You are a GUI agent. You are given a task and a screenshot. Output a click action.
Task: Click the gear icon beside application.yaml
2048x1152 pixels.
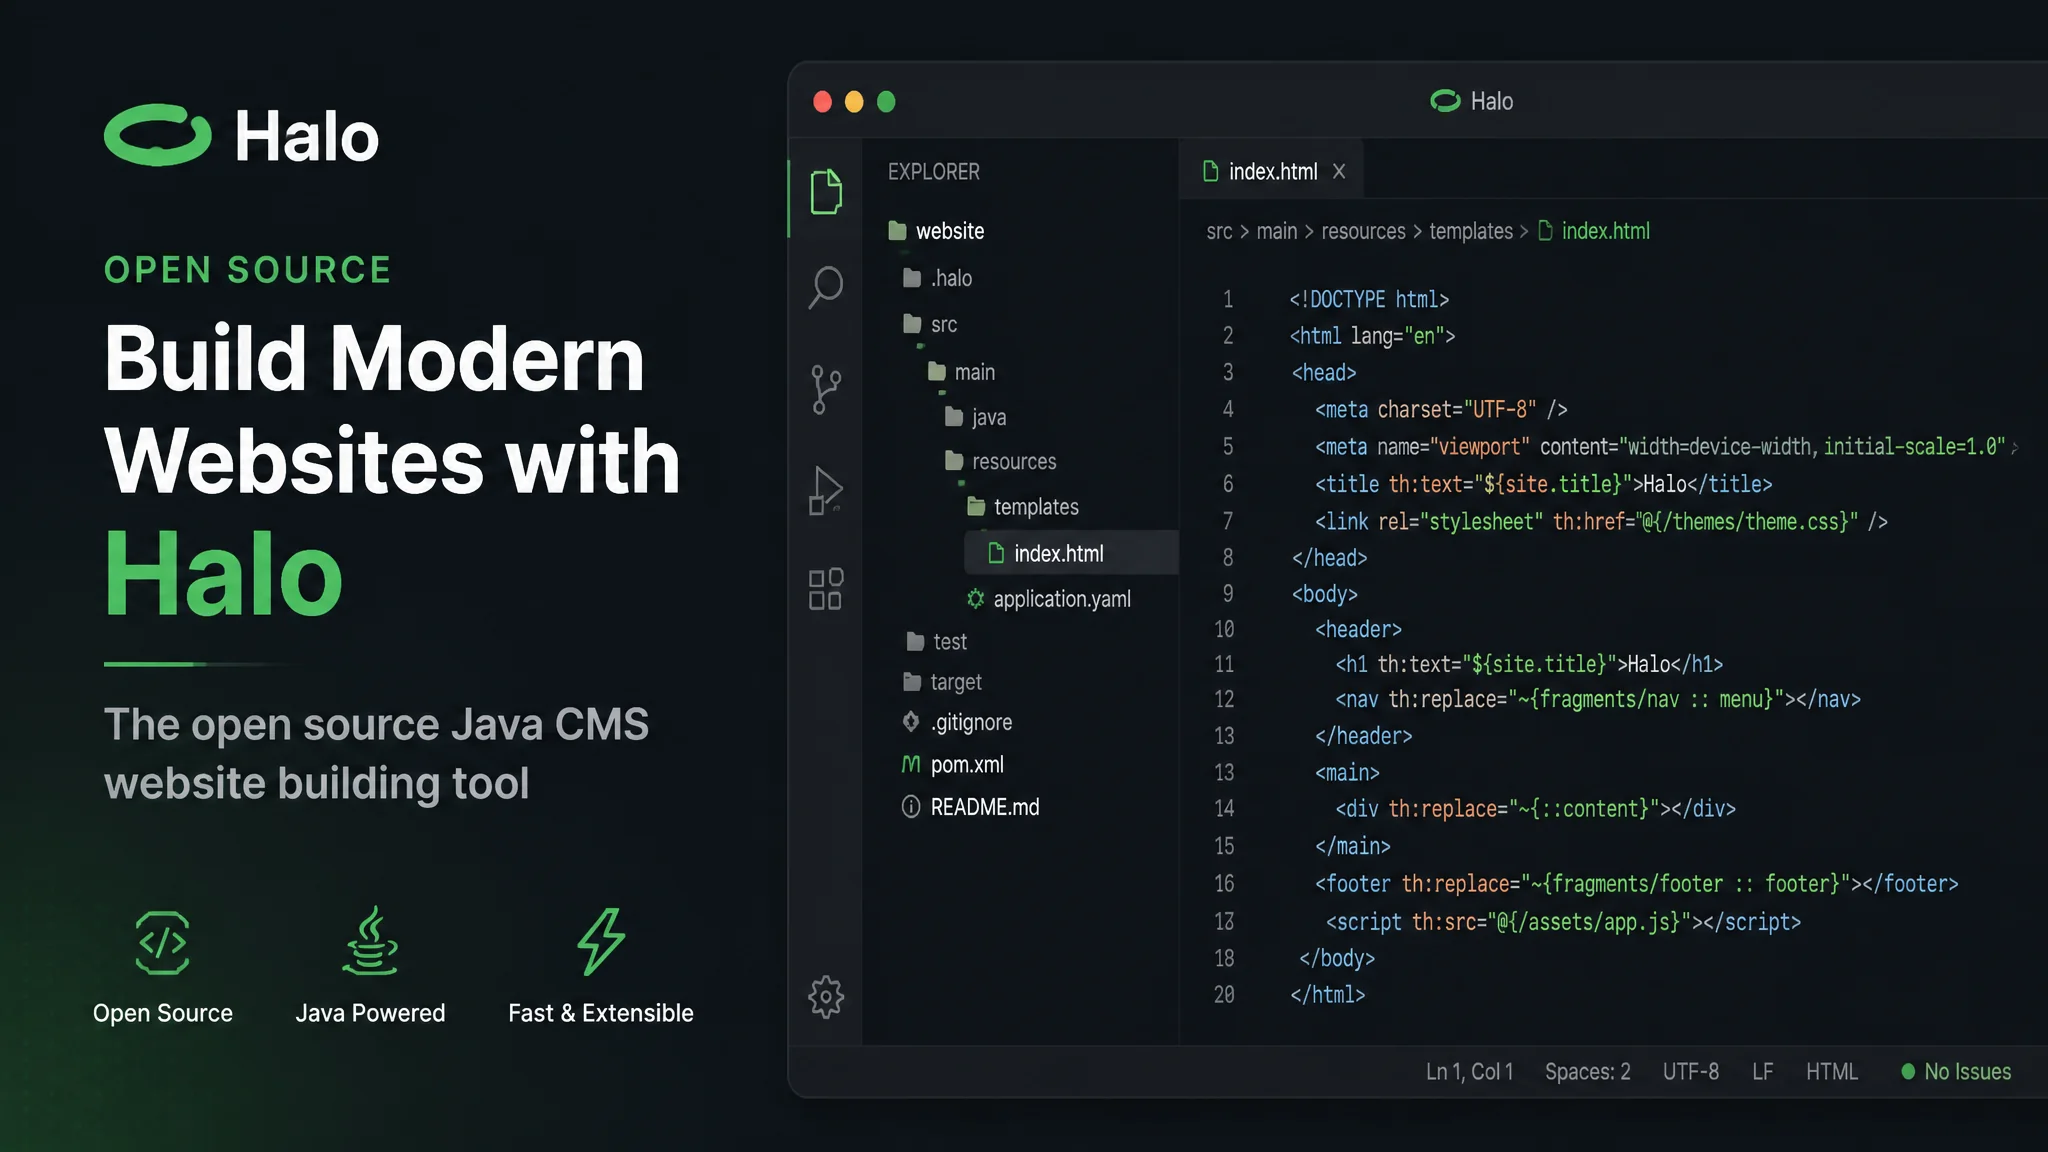coord(976,598)
